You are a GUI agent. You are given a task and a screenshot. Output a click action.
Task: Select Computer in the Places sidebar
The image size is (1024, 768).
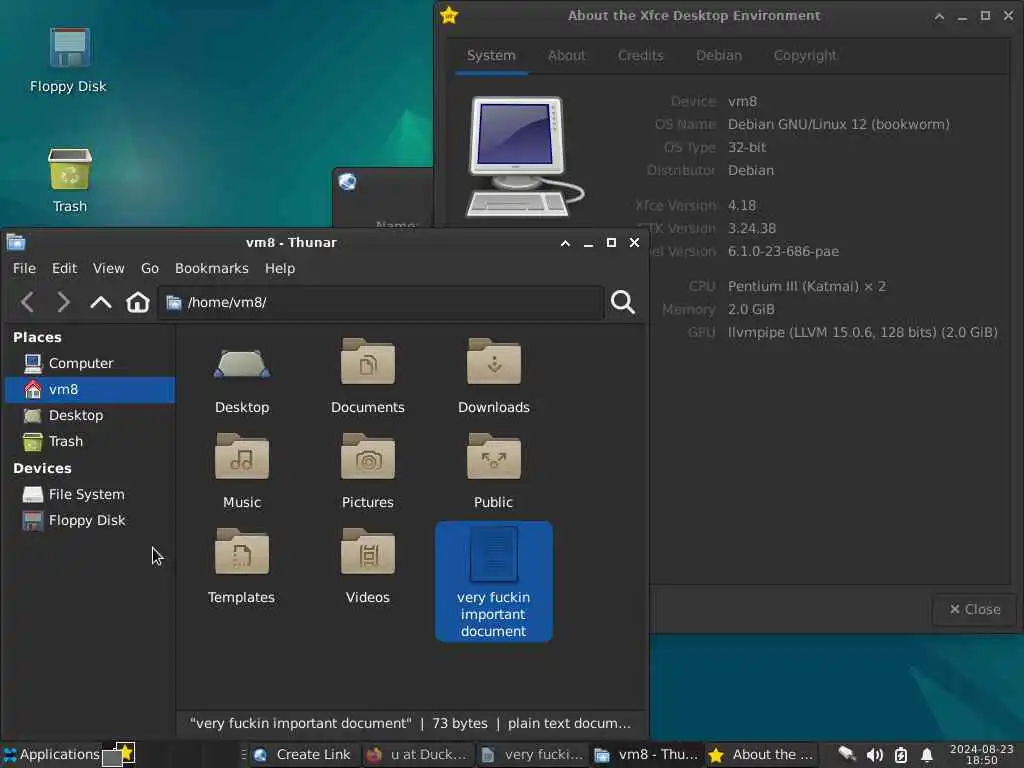[x=90, y=363]
